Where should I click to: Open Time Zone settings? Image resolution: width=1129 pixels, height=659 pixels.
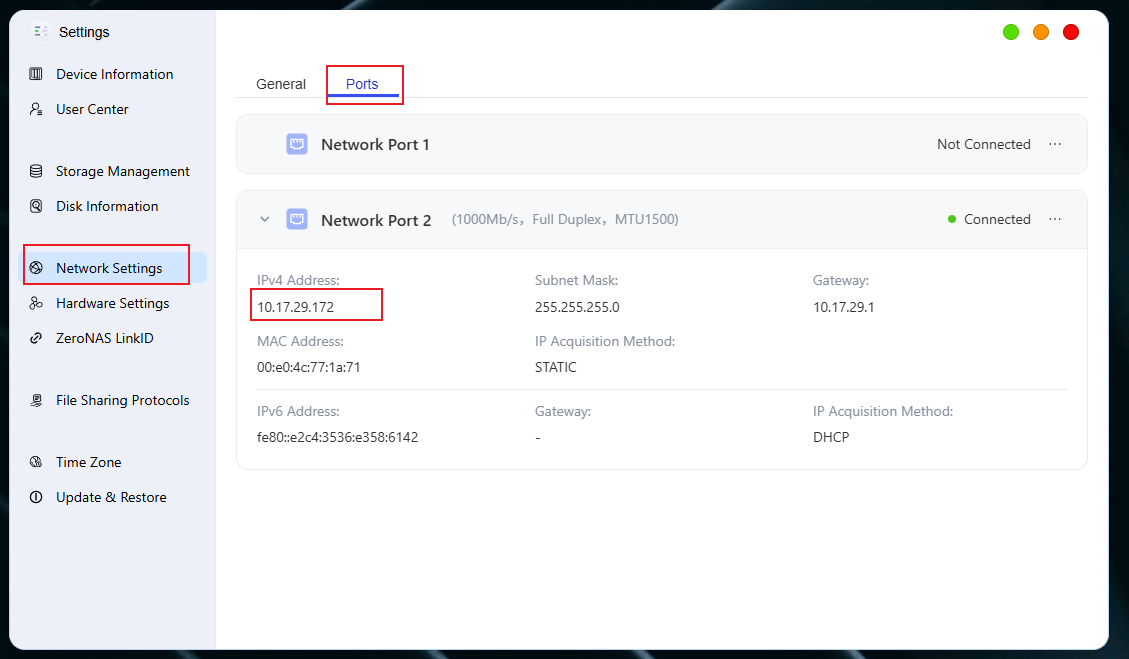[89, 462]
